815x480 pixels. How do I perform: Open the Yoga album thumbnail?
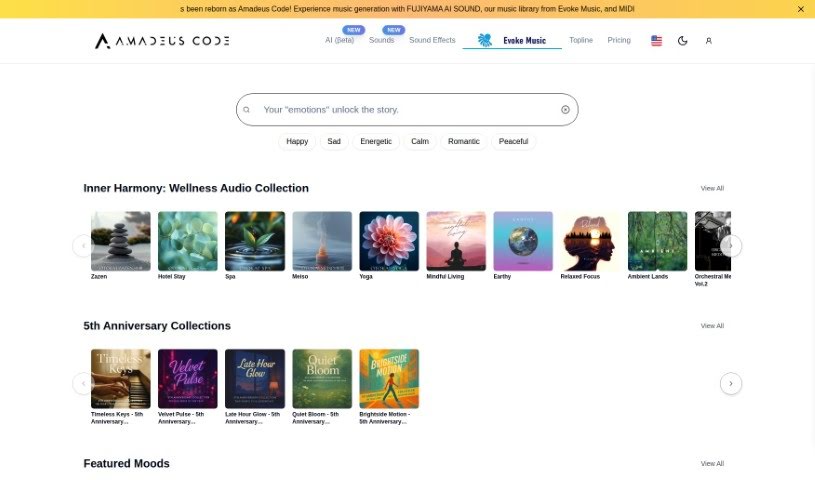pos(389,241)
